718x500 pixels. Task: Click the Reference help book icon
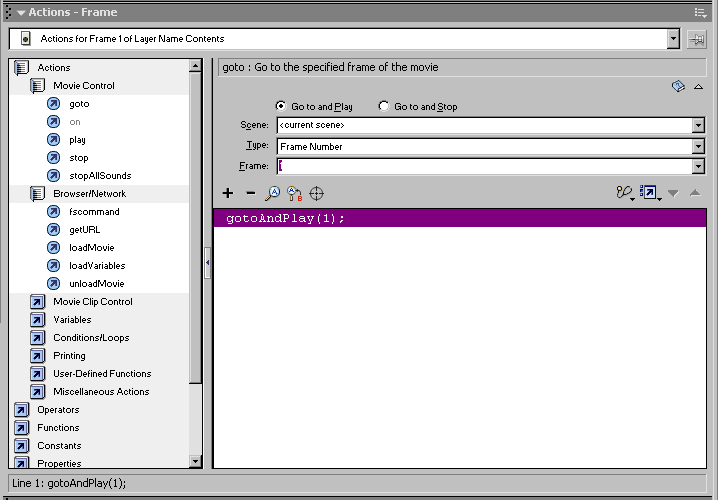pyautogui.click(x=678, y=86)
